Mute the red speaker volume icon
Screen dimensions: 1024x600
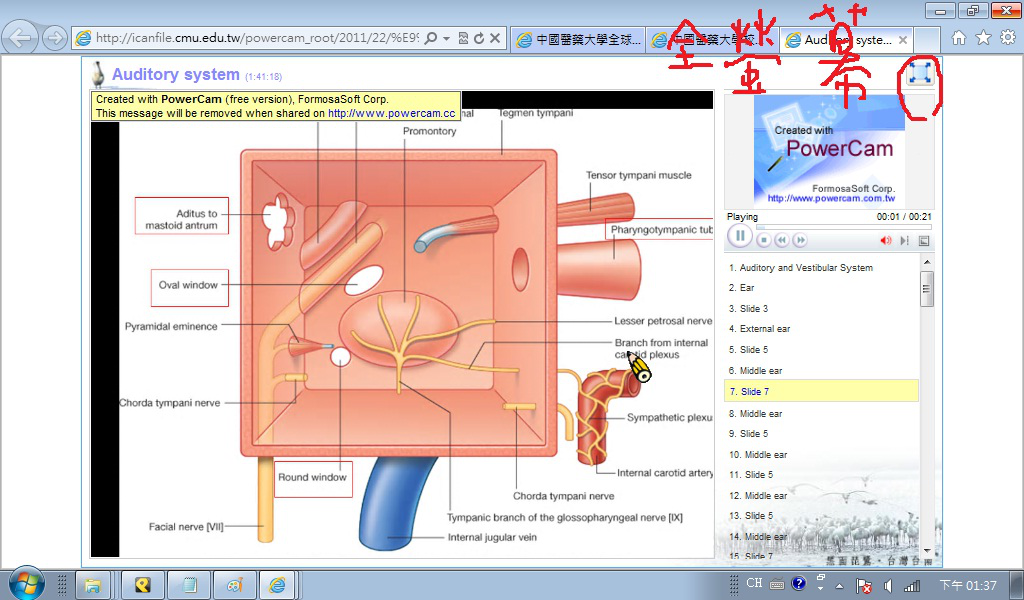885,240
